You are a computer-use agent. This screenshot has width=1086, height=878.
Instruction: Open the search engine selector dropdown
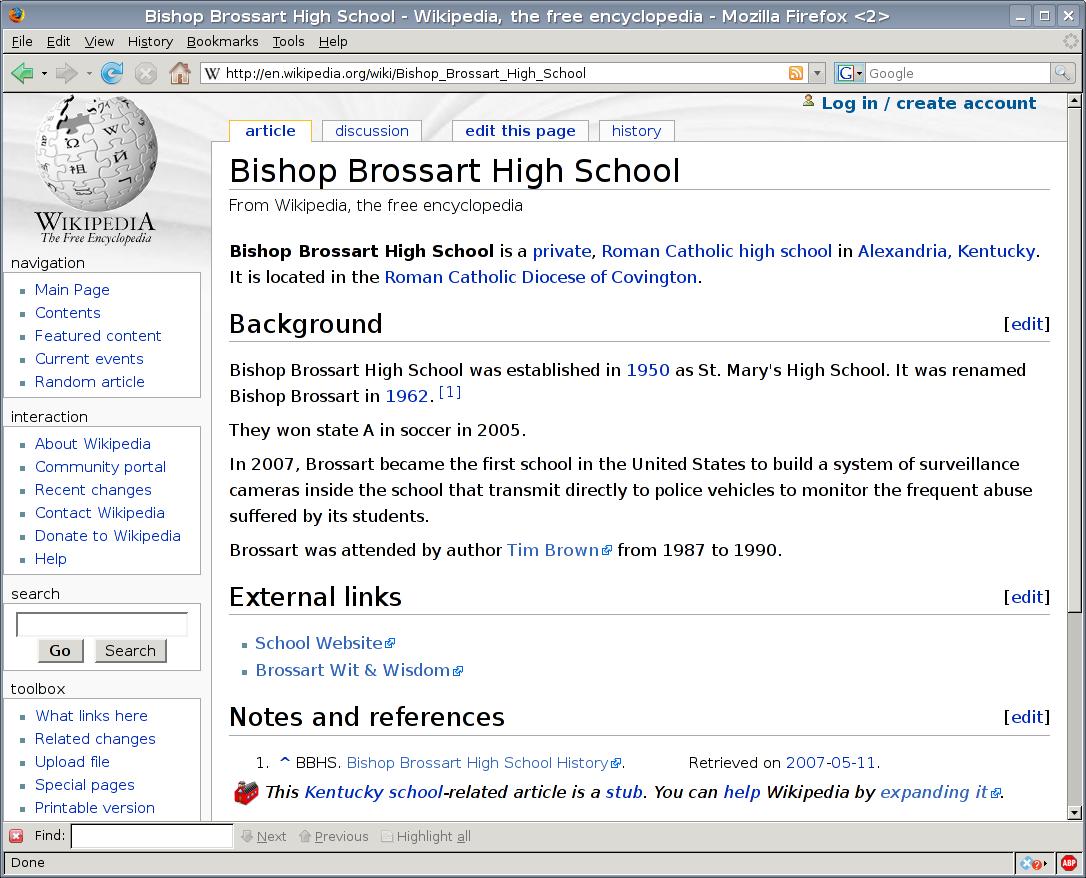point(850,73)
